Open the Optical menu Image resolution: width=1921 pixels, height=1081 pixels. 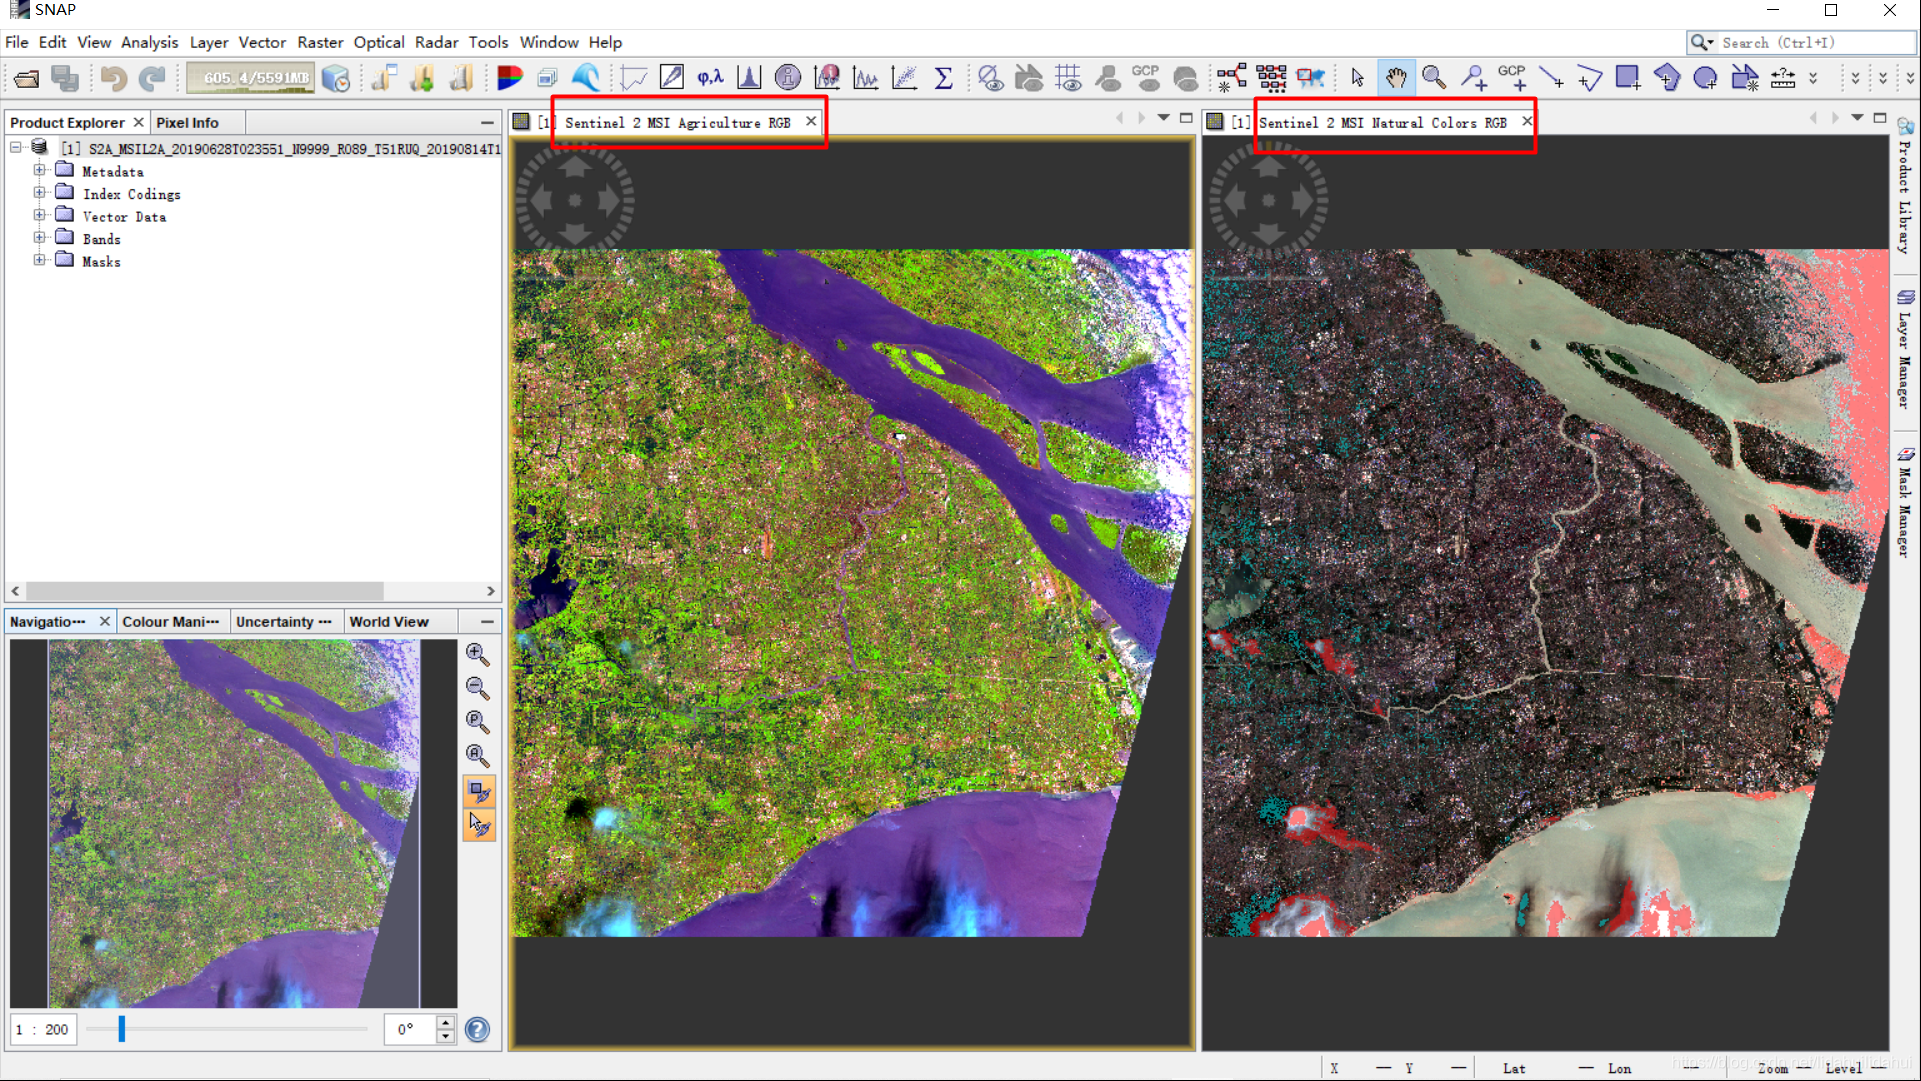point(381,42)
